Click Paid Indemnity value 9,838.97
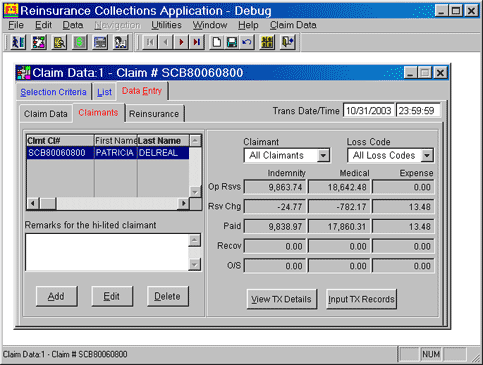The image size is (483, 365). (x=275, y=227)
